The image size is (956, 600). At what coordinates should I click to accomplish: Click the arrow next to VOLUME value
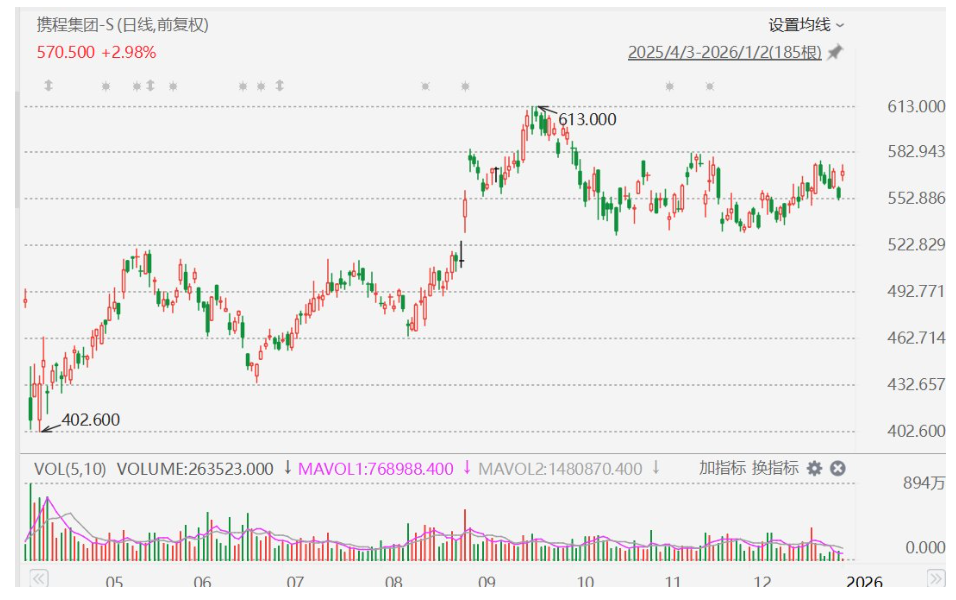coord(288,468)
